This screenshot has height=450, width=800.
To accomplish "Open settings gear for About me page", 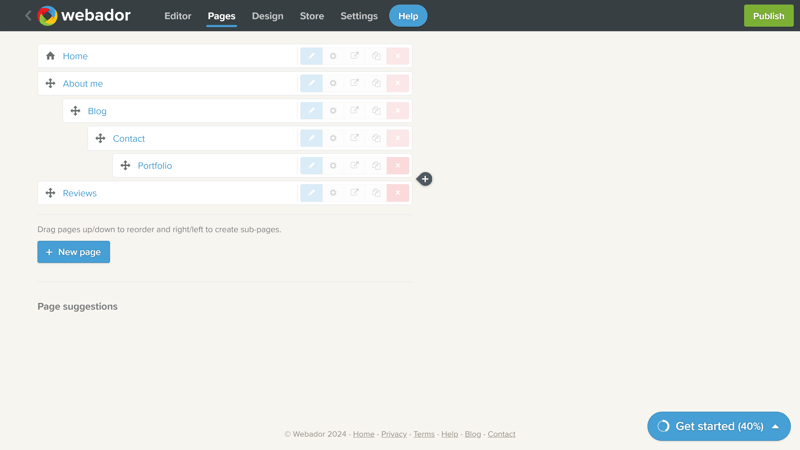I will point(333,83).
